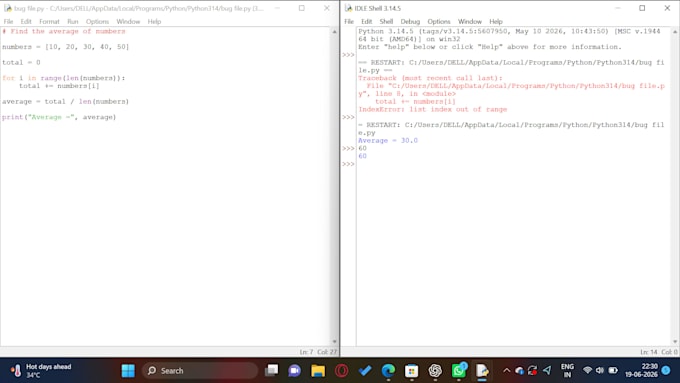Click Python icon in editor title bar
Screen dimensions: 680x383
click(x=7, y=8)
